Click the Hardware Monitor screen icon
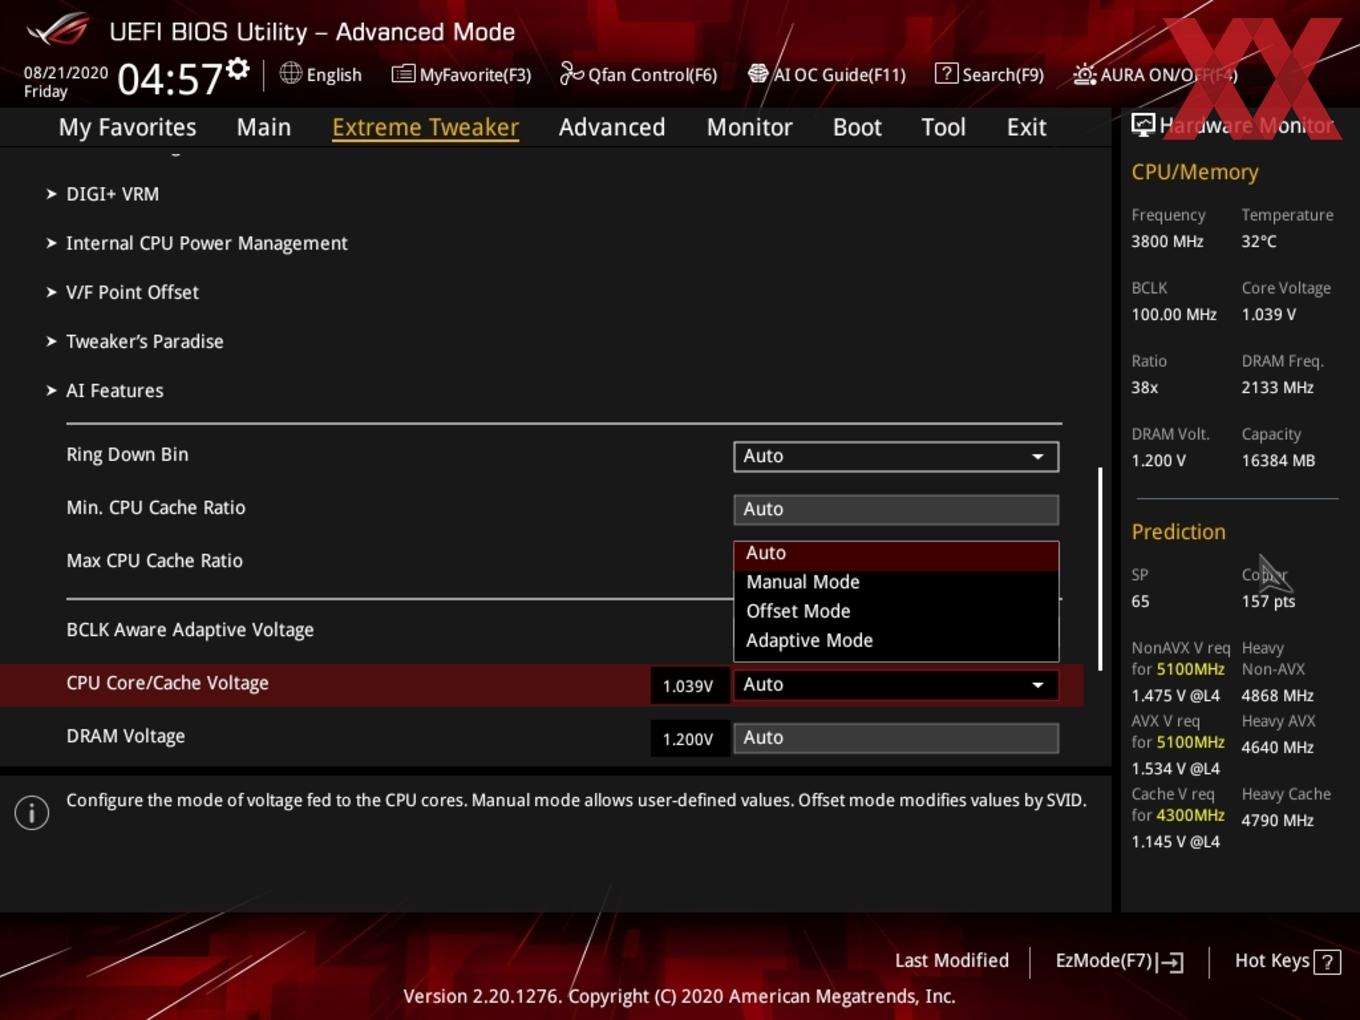The height and width of the screenshot is (1020, 1360). (1143, 125)
